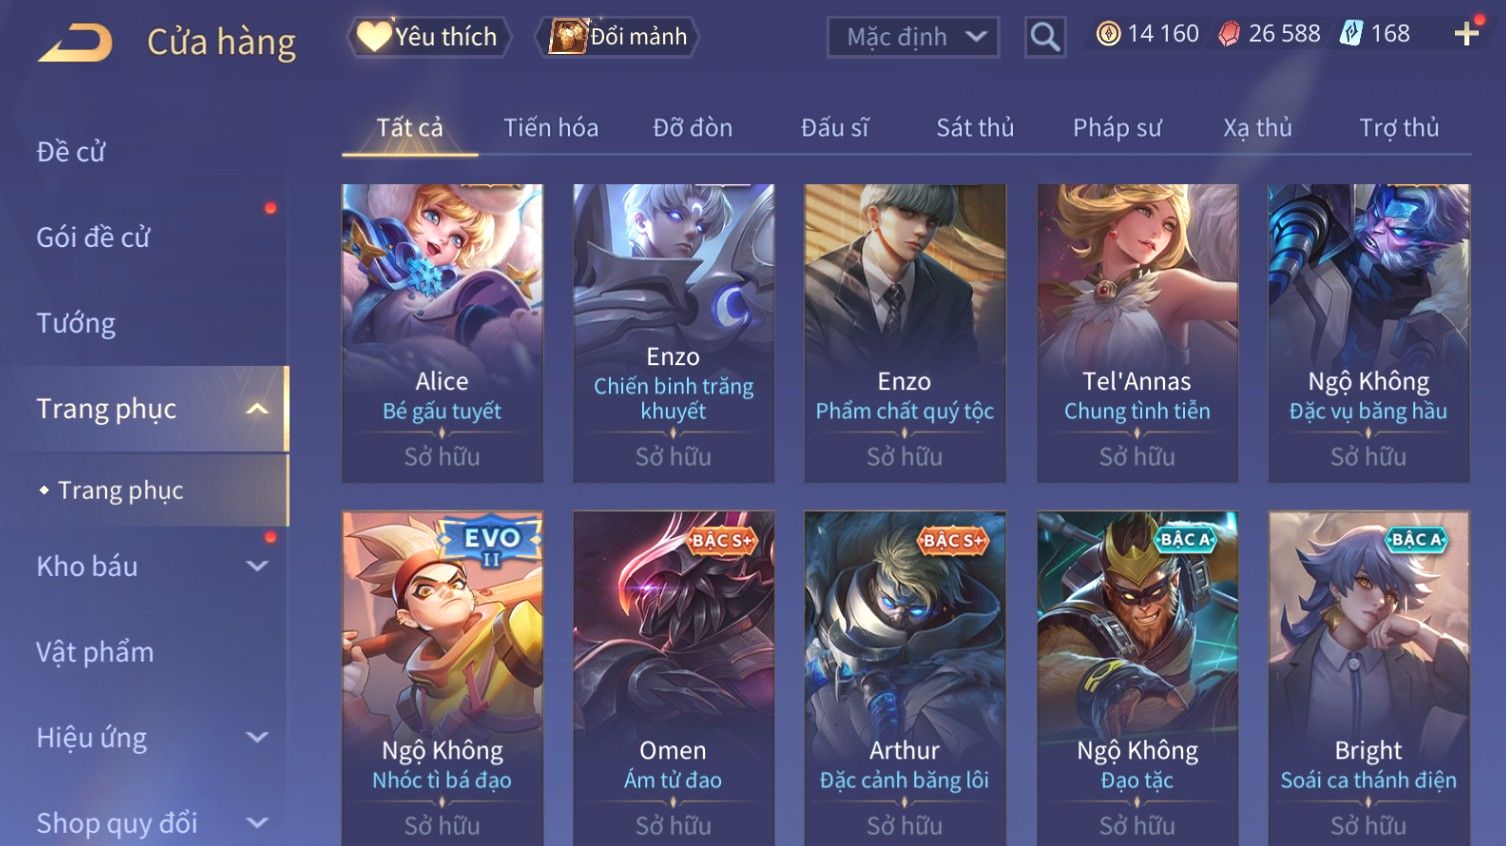Collapse the Trang phục sidebar section
Image resolution: width=1506 pixels, height=846 pixels.
click(257, 409)
